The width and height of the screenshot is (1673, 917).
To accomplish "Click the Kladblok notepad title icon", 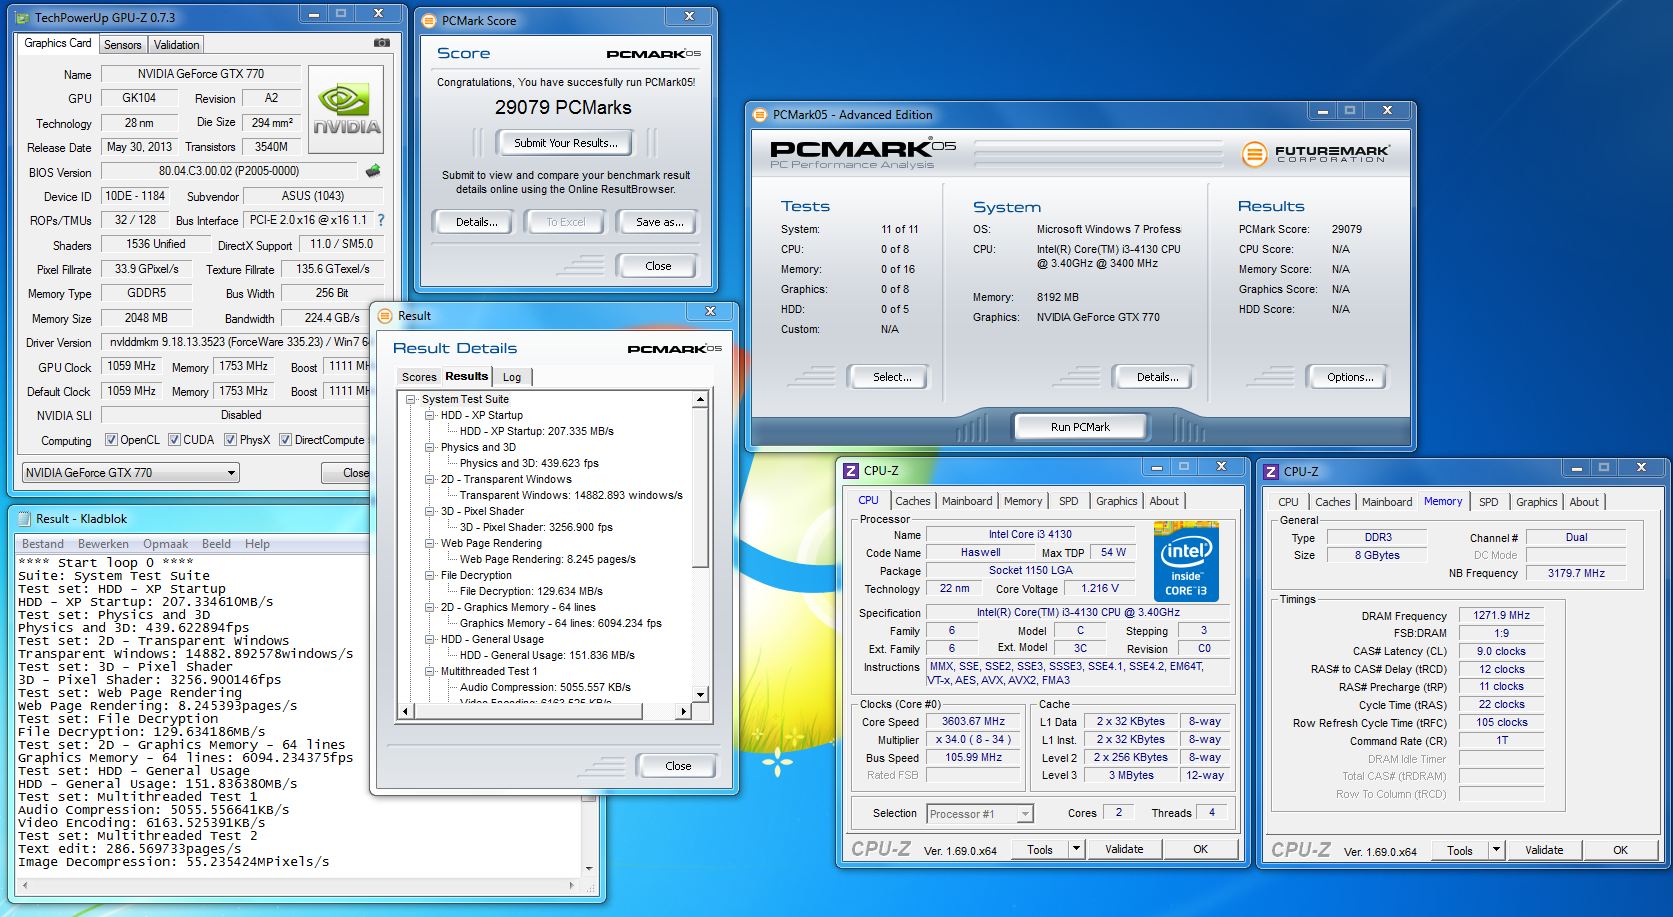I will (x=23, y=518).
